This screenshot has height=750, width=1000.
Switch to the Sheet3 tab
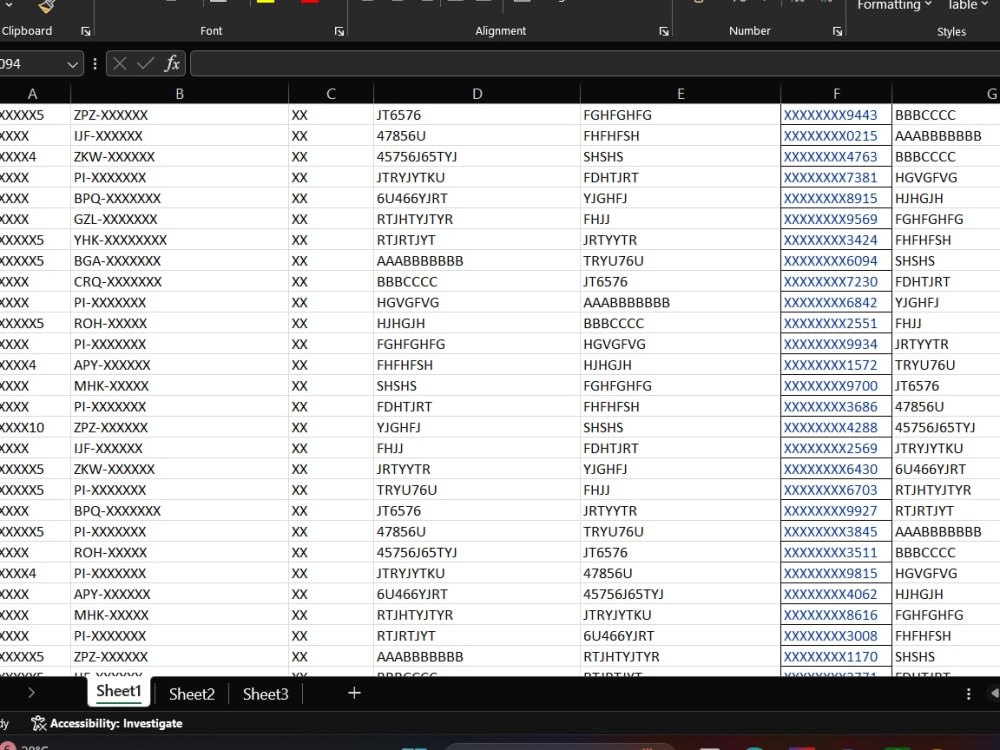(x=265, y=694)
